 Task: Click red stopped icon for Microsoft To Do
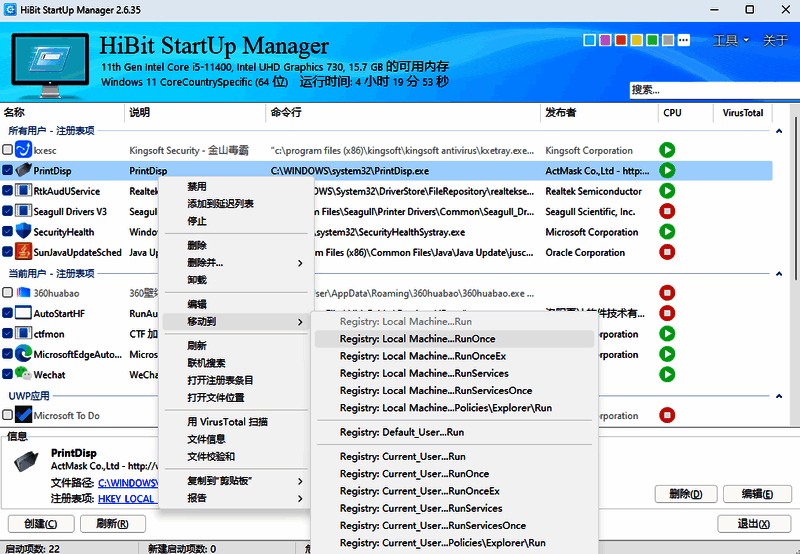click(667, 415)
